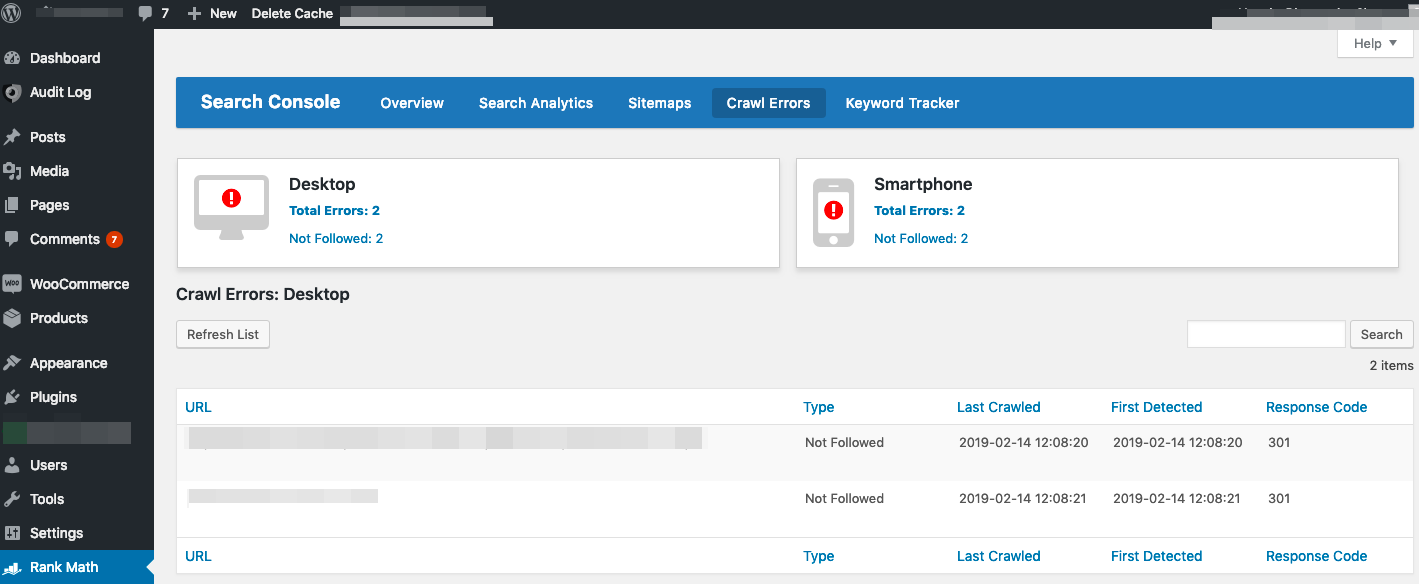Select the Crawl Errors tab
This screenshot has width=1419, height=584.
(x=769, y=103)
